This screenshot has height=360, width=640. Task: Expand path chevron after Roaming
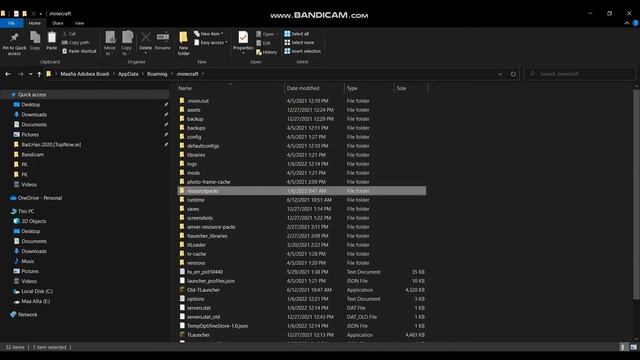click(172, 74)
